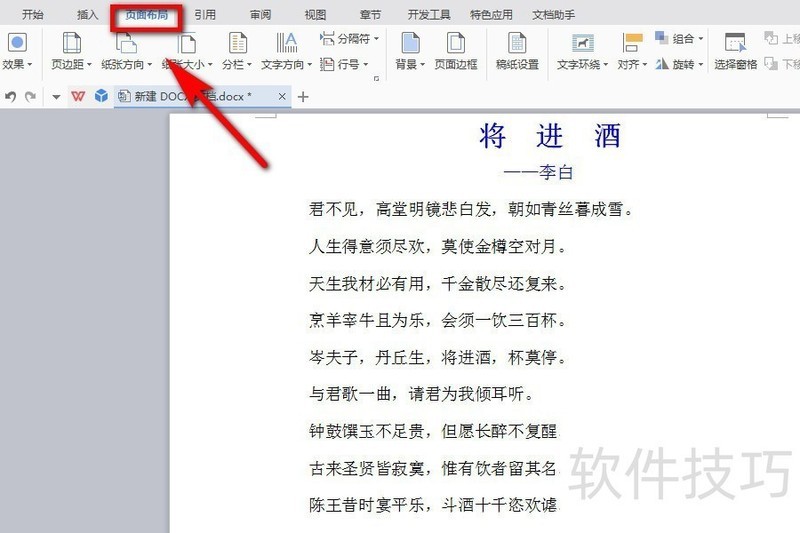Click the line 岑夫子，丹丘生

[366, 357]
